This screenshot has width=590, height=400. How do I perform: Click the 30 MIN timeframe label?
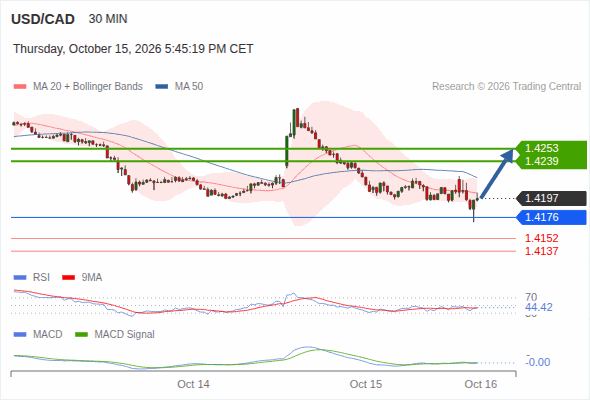point(108,19)
